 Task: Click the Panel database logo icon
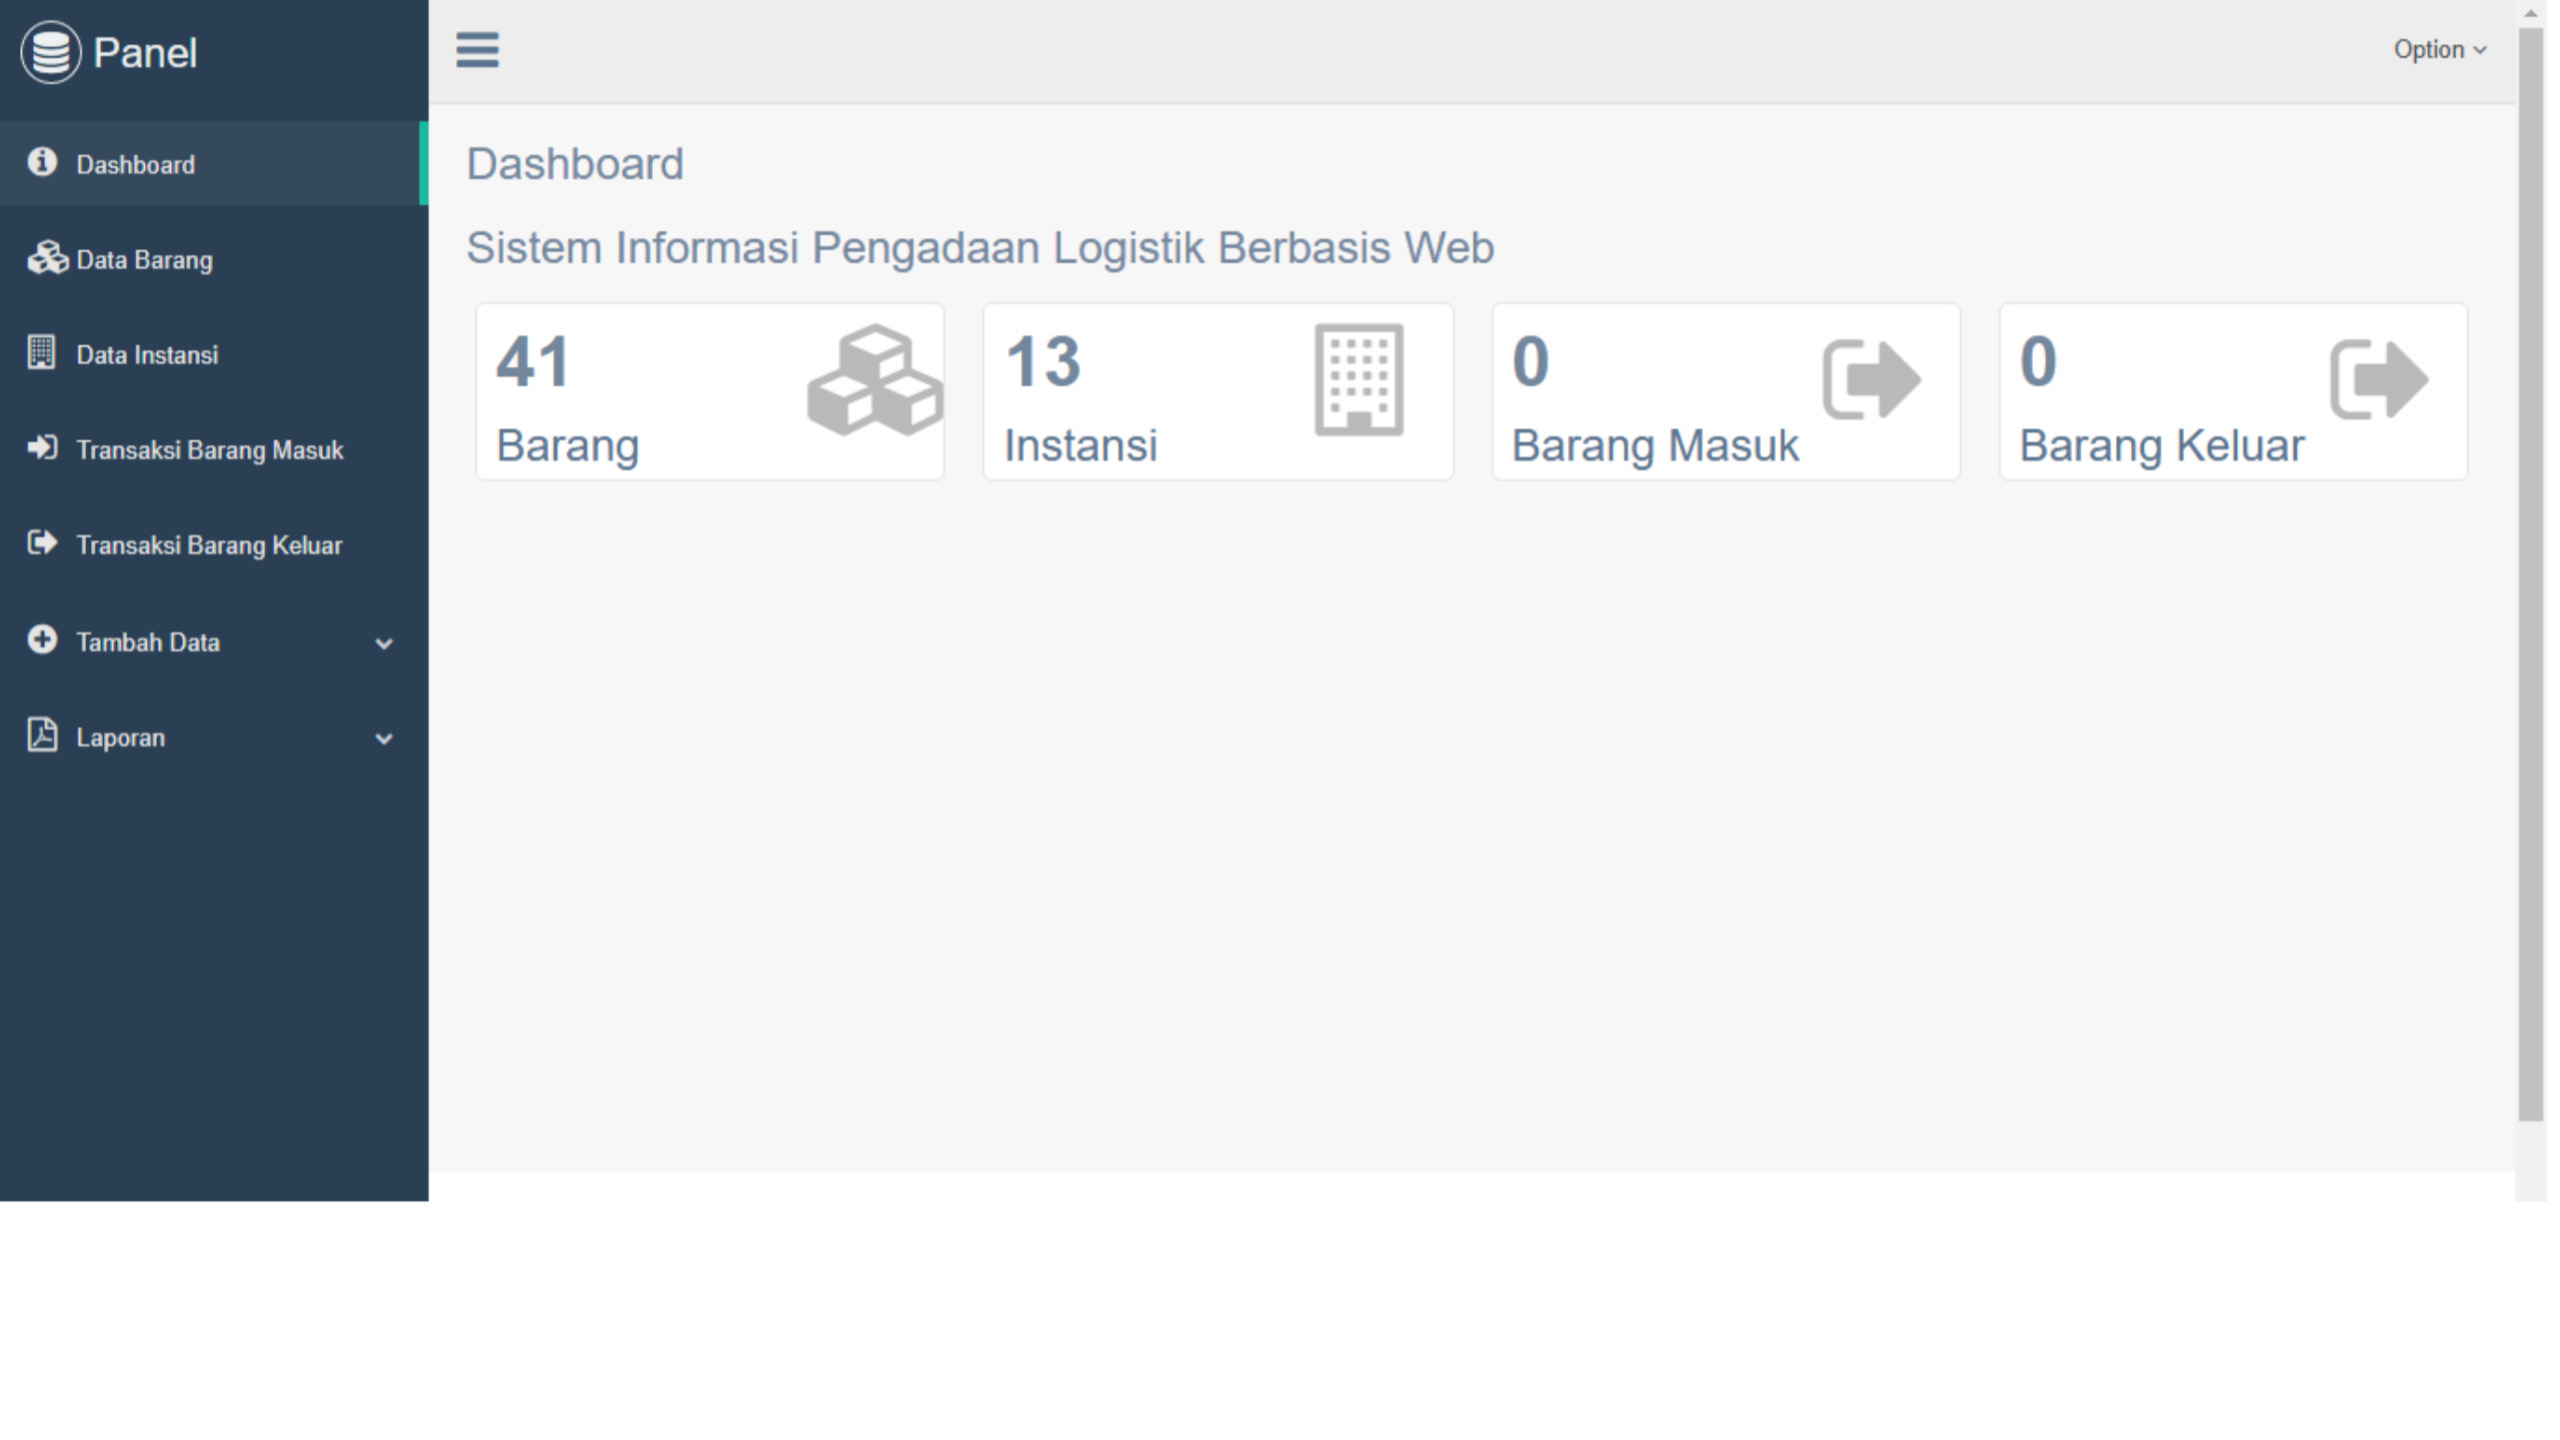[x=50, y=52]
